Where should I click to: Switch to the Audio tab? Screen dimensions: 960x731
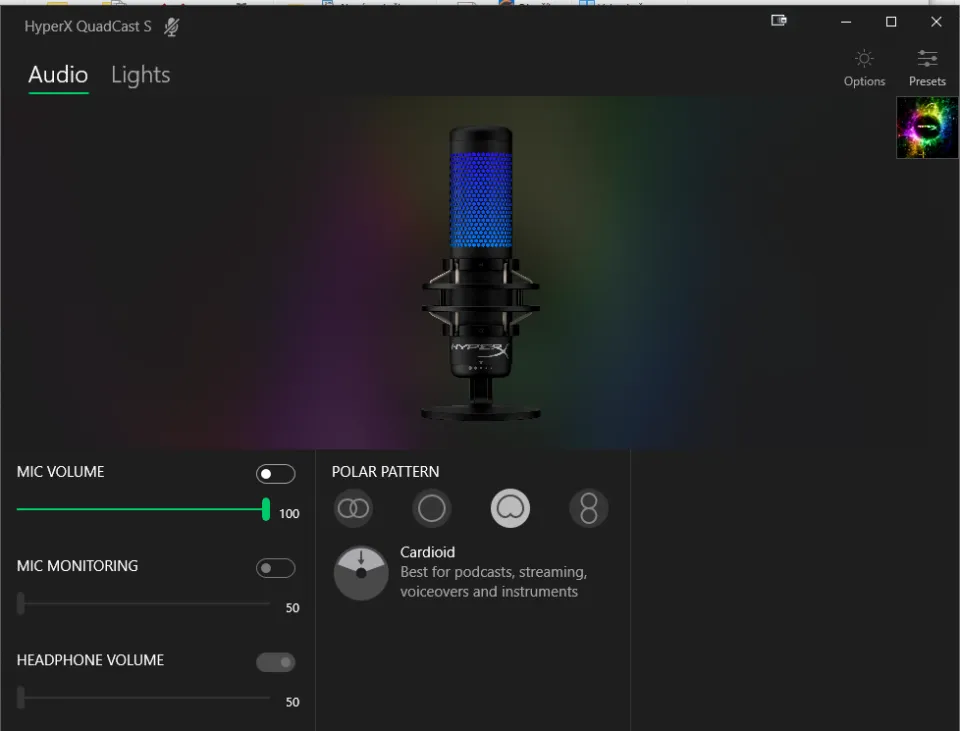(x=58, y=75)
